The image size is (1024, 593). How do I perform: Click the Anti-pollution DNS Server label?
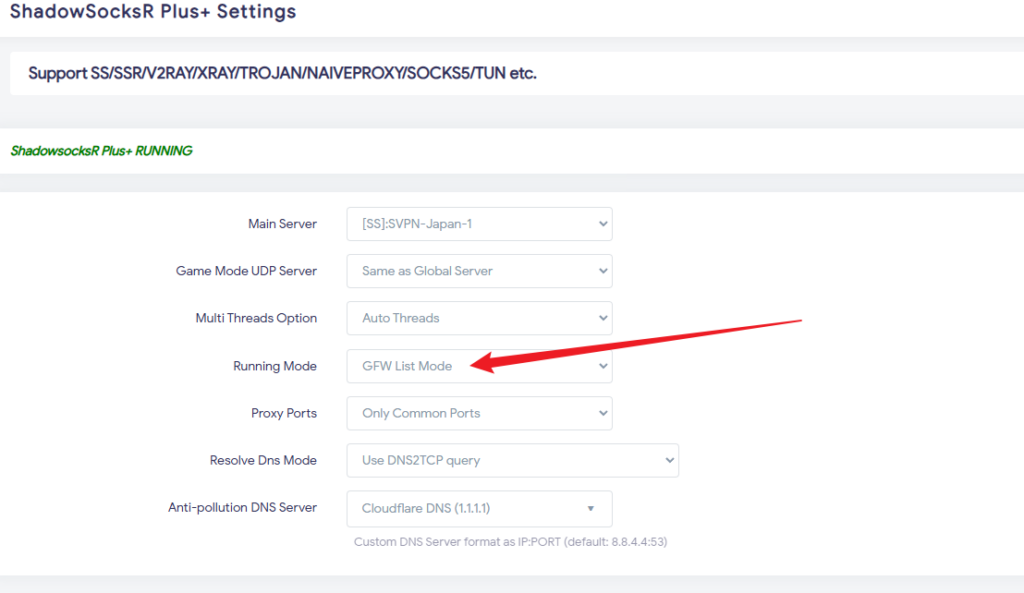point(242,508)
